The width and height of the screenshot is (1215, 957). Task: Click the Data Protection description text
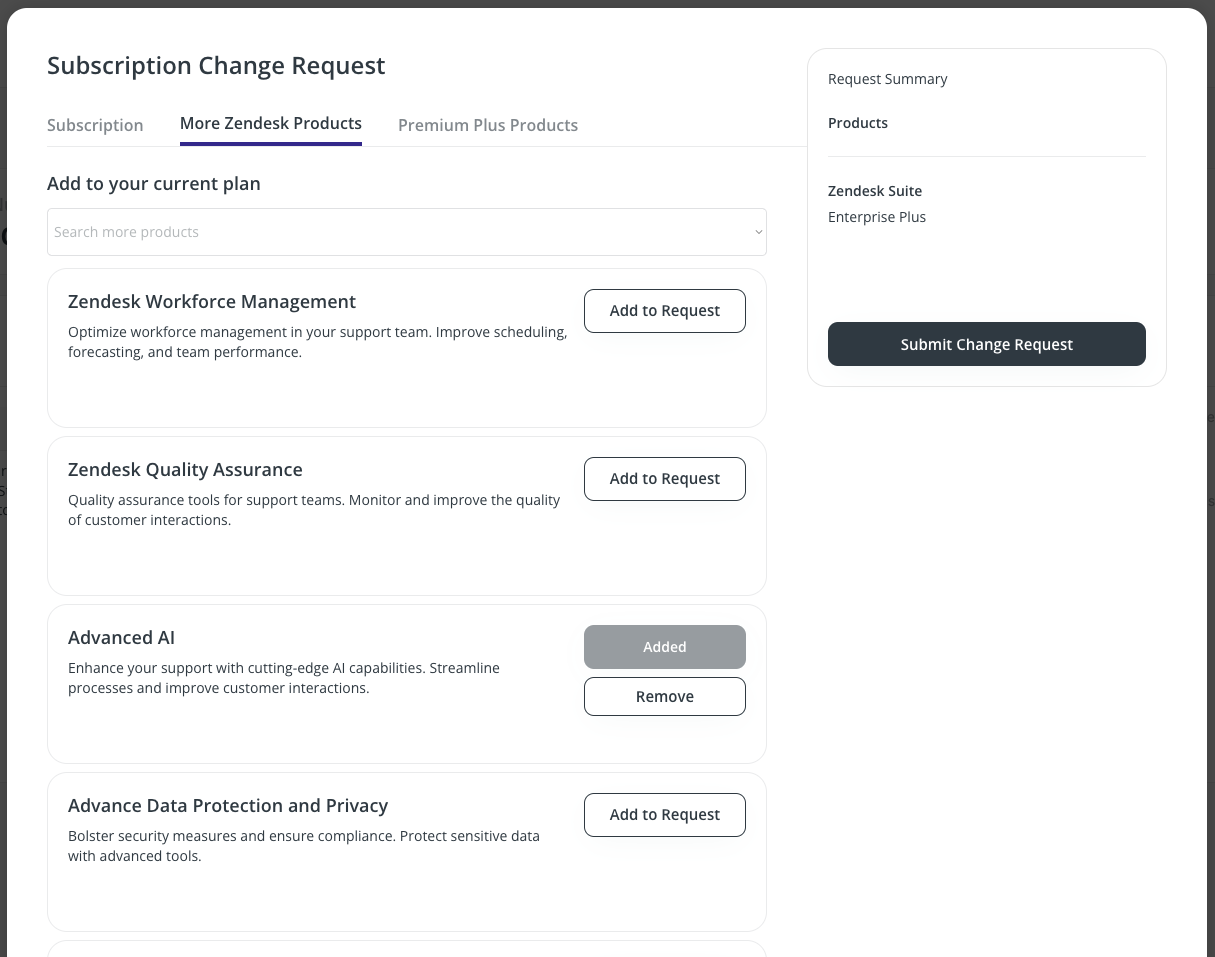tap(304, 846)
